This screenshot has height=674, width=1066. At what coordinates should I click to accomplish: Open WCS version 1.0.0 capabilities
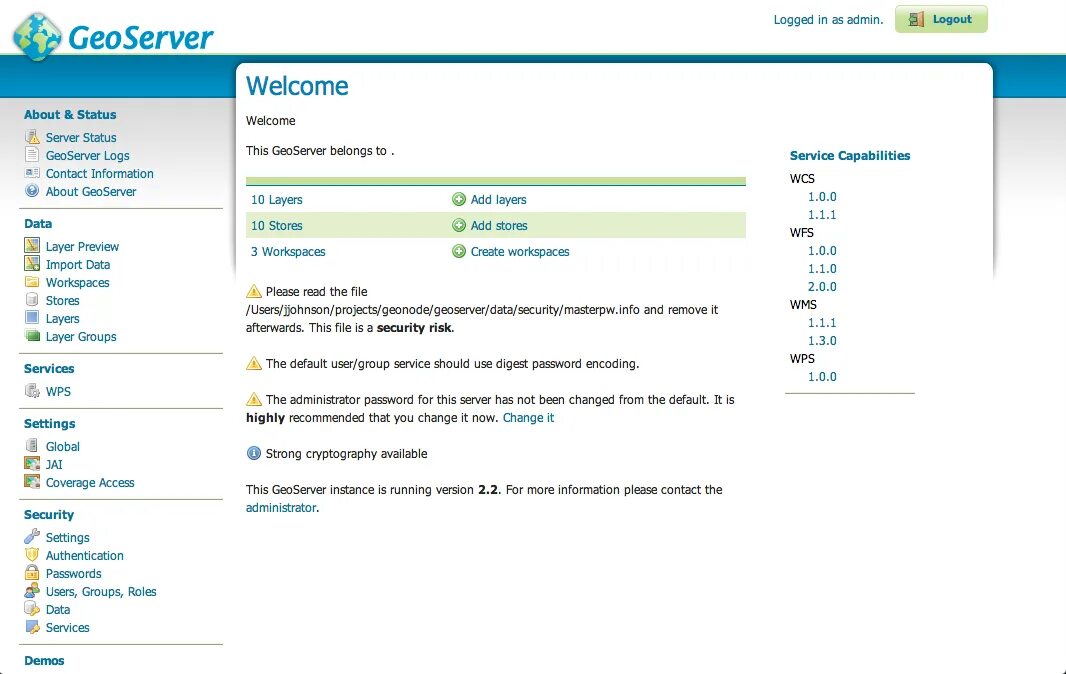pos(822,197)
